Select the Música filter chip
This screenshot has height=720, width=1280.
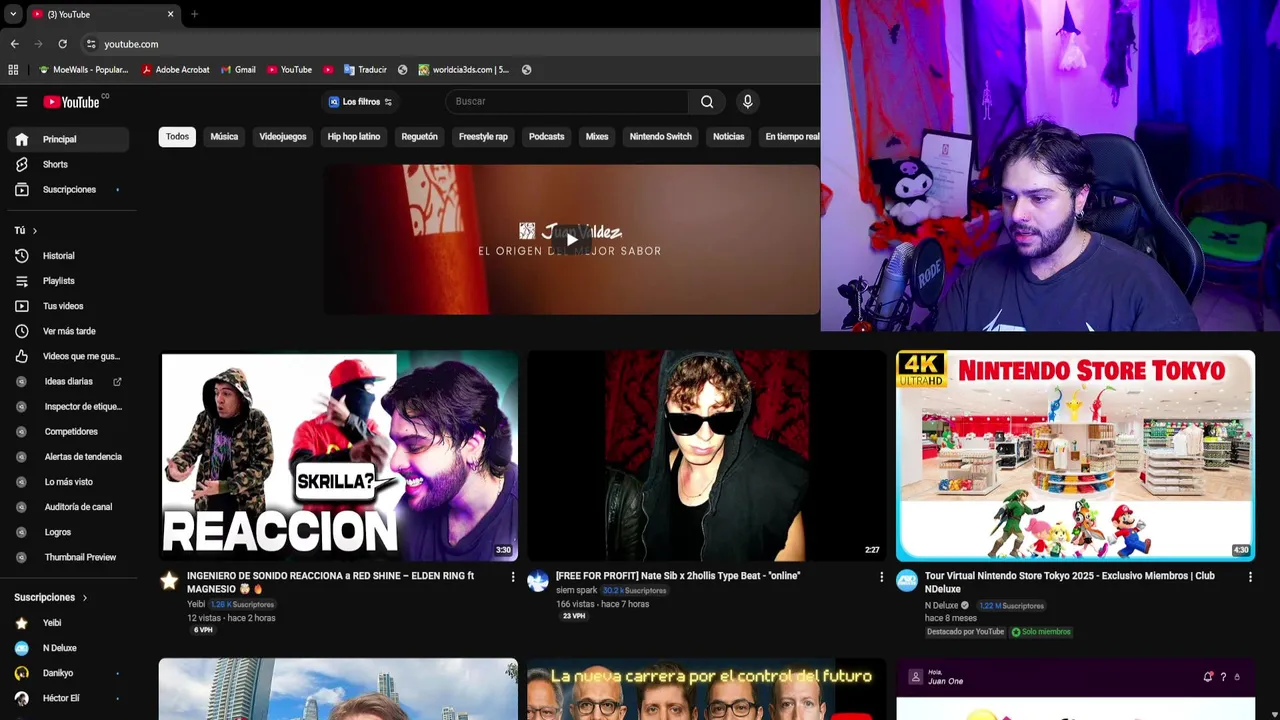(224, 137)
